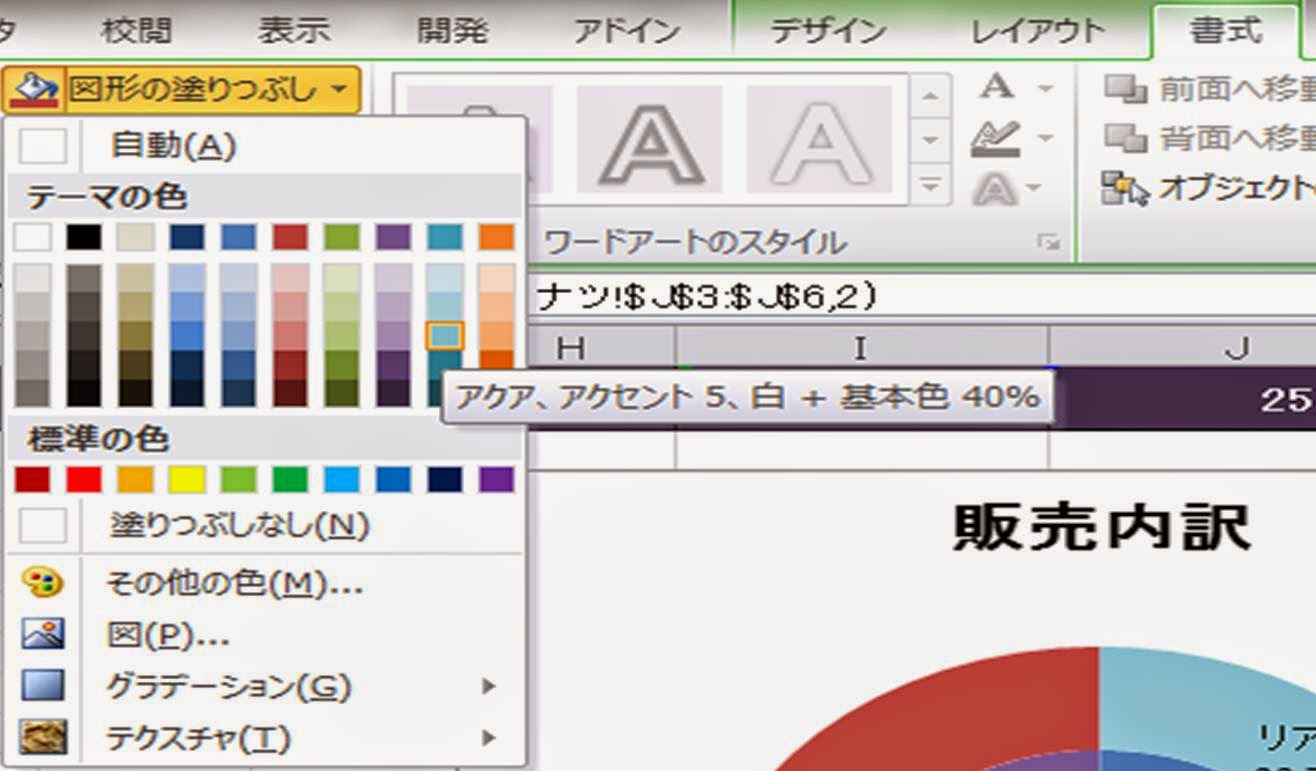
Task: Pick the purple standard color swatch
Action: coord(497,480)
